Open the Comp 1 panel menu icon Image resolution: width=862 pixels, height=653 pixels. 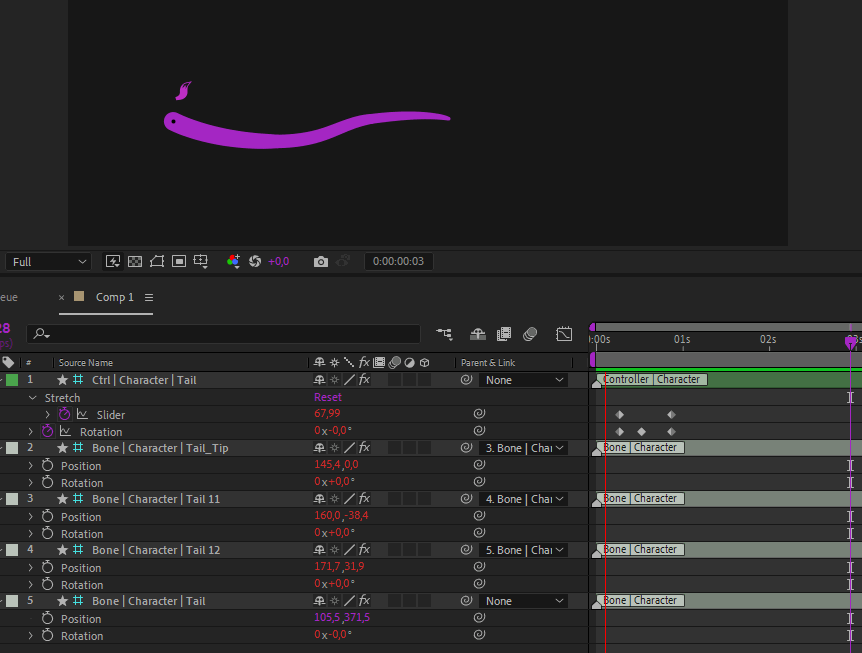149,297
